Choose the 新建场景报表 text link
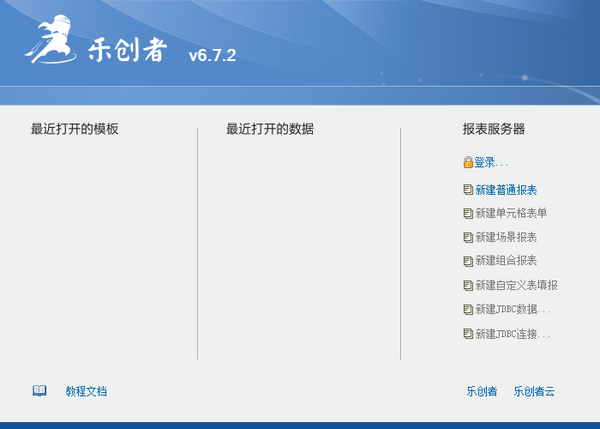 [x=506, y=237]
